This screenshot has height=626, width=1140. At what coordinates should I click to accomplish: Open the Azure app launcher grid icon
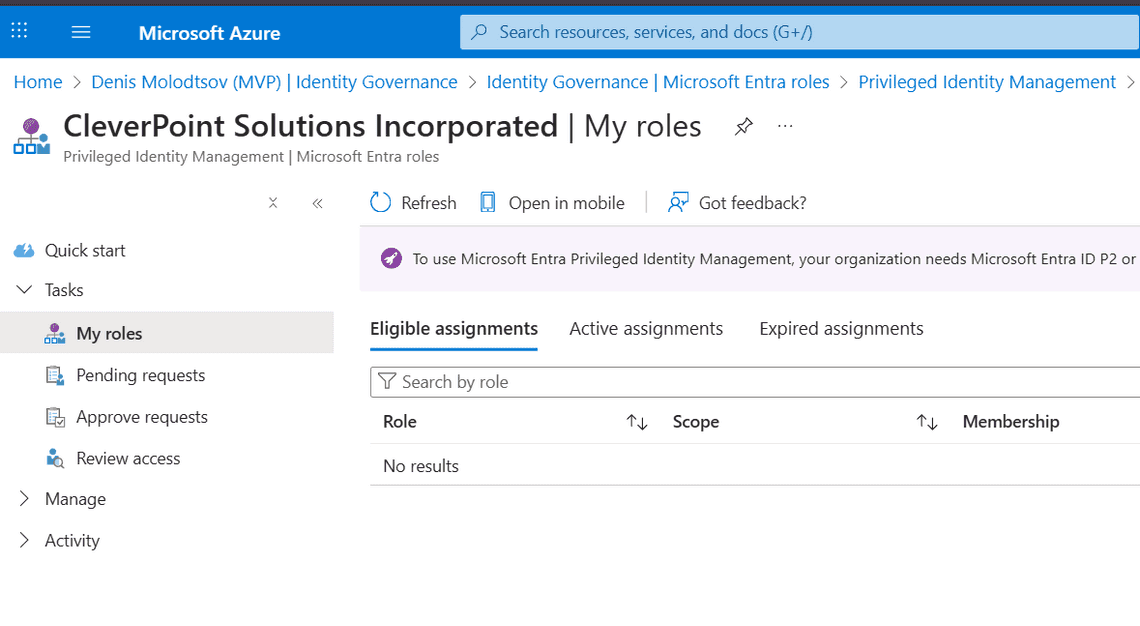point(19,32)
